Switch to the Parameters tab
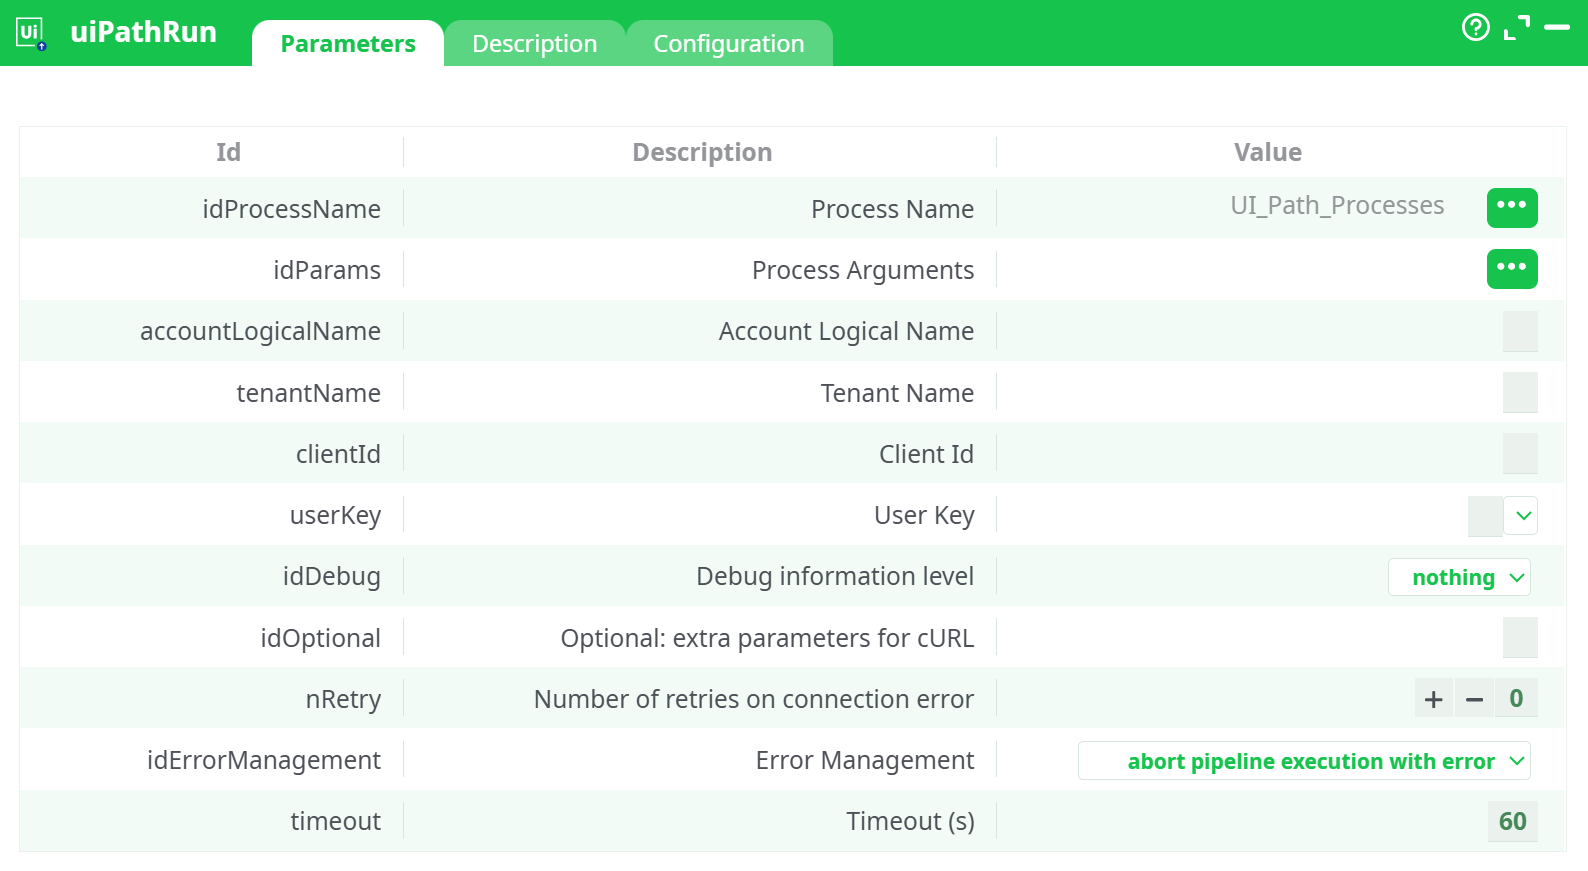This screenshot has width=1588, height=871. [348, 44]
